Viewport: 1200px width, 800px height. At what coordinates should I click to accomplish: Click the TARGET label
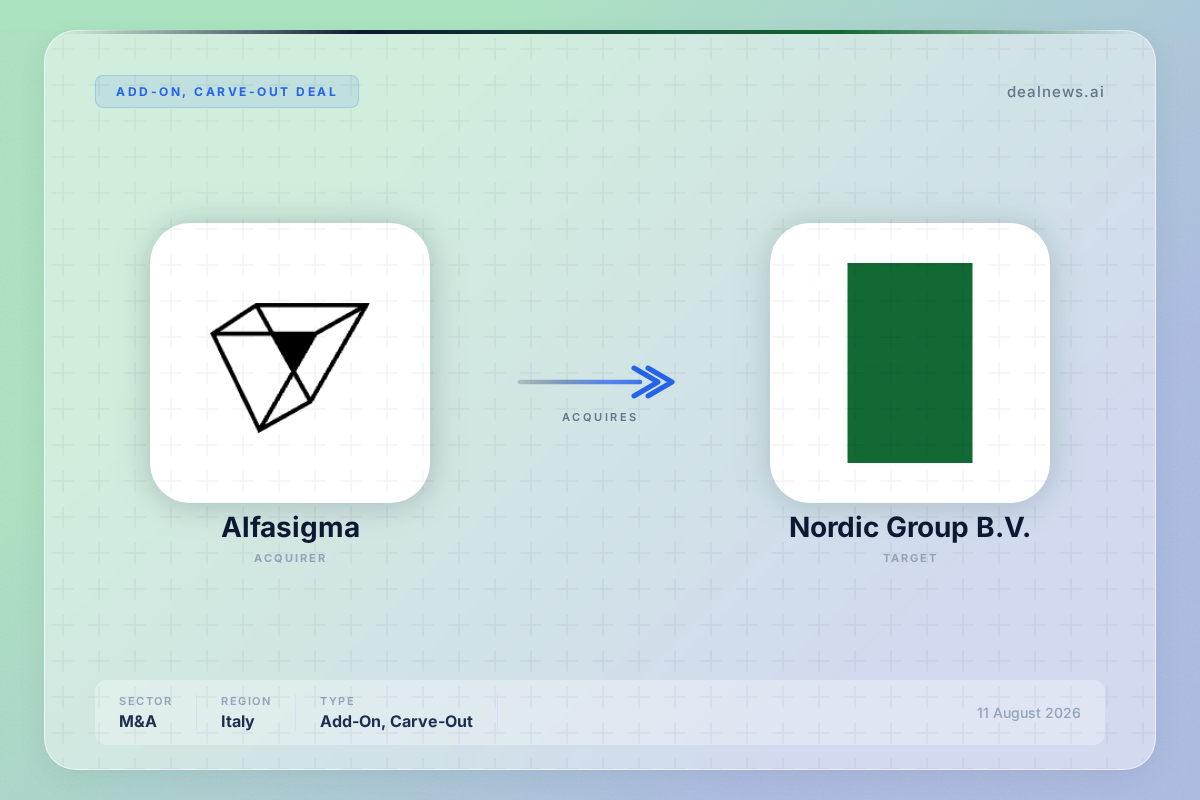[x=910, y=558]
